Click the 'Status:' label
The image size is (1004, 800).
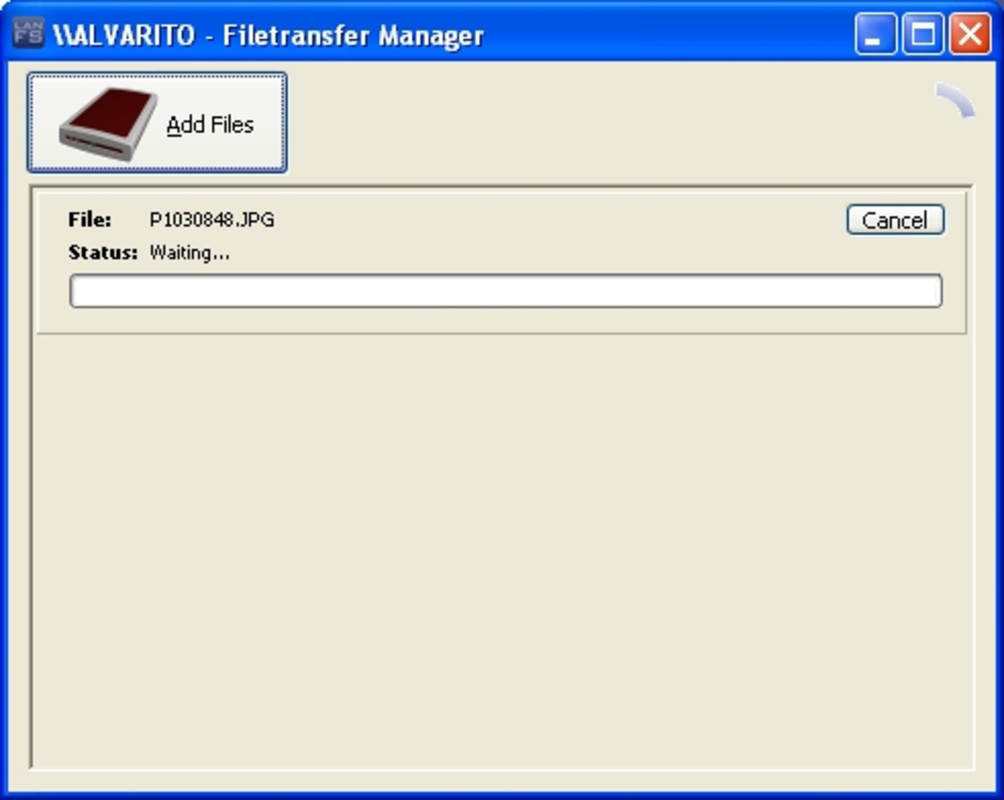point(103,252)
